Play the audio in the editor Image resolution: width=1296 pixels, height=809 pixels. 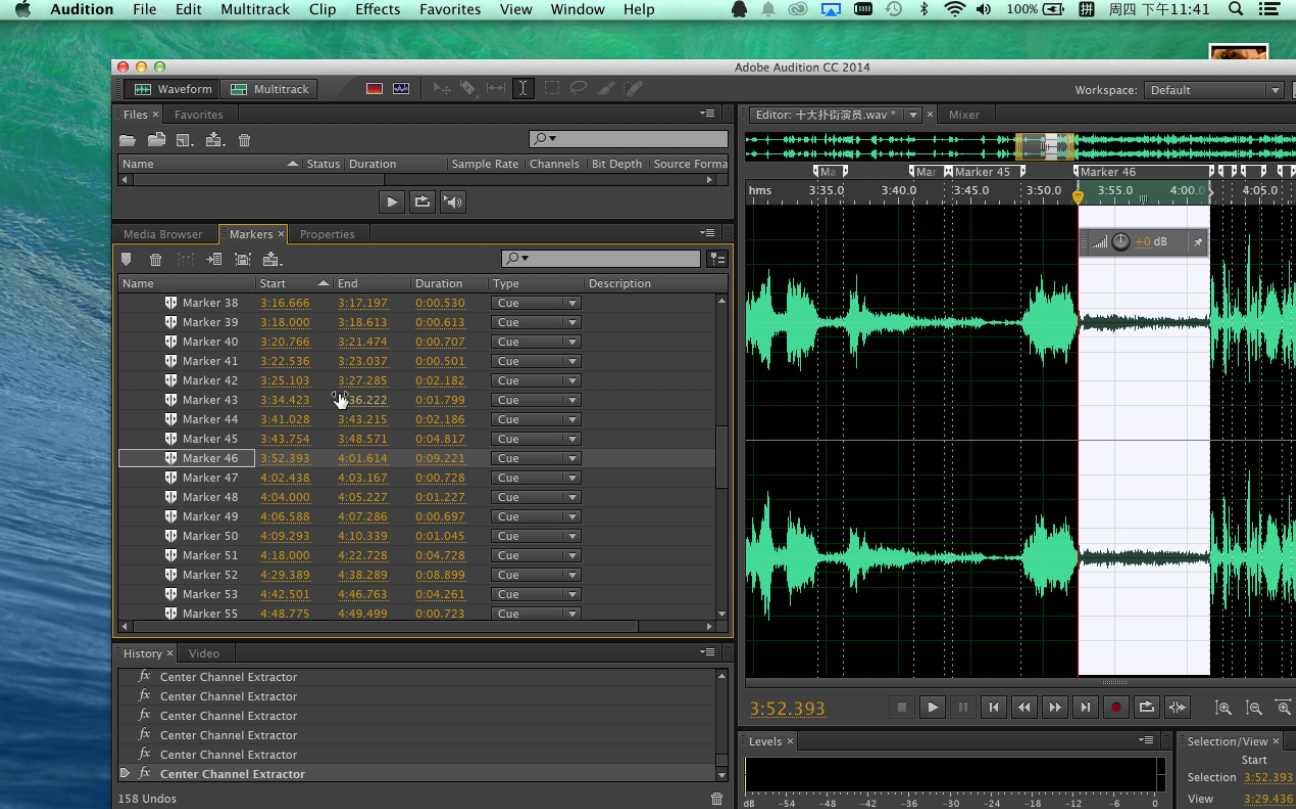(x=932, y=708)
